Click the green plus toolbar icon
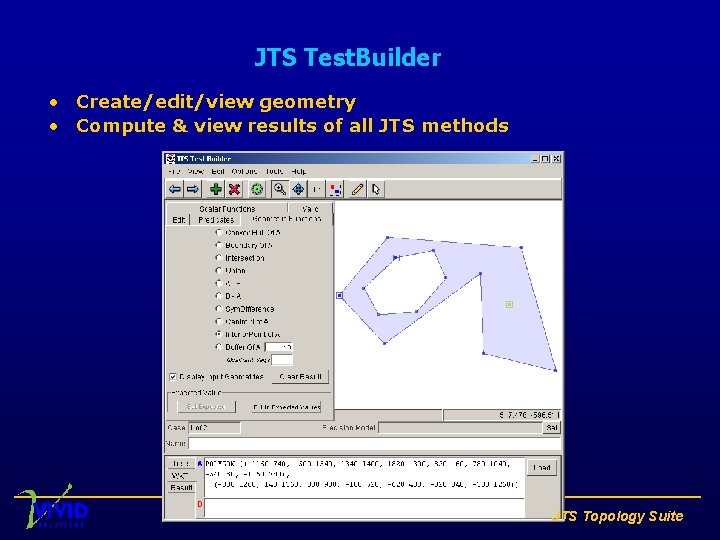720x540 pixels. point(215,189)
